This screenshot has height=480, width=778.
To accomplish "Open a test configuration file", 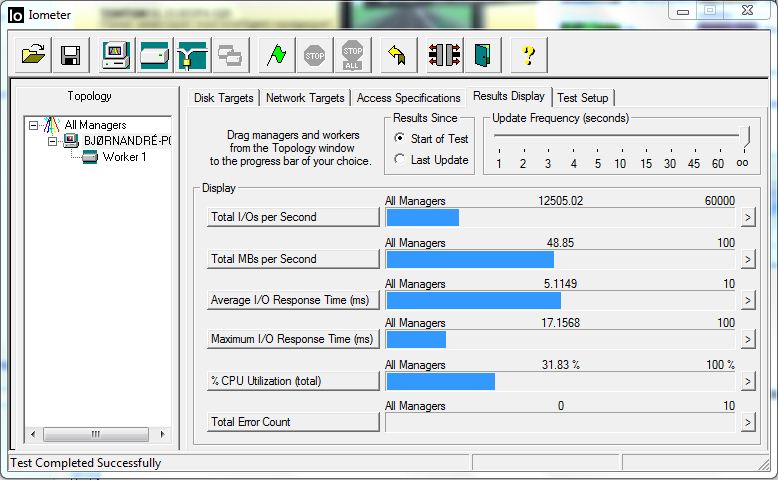I will pyautogui.click(x=33, y=55).
